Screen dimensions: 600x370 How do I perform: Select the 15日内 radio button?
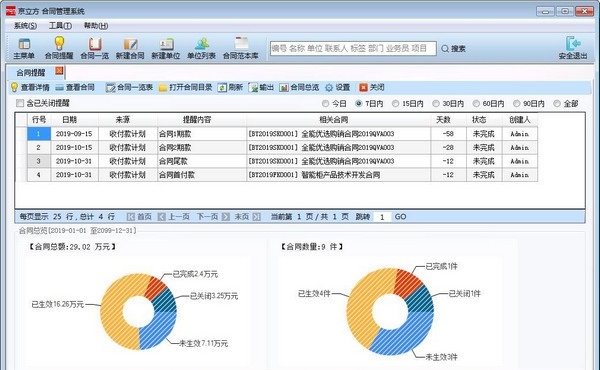(396, 104)
